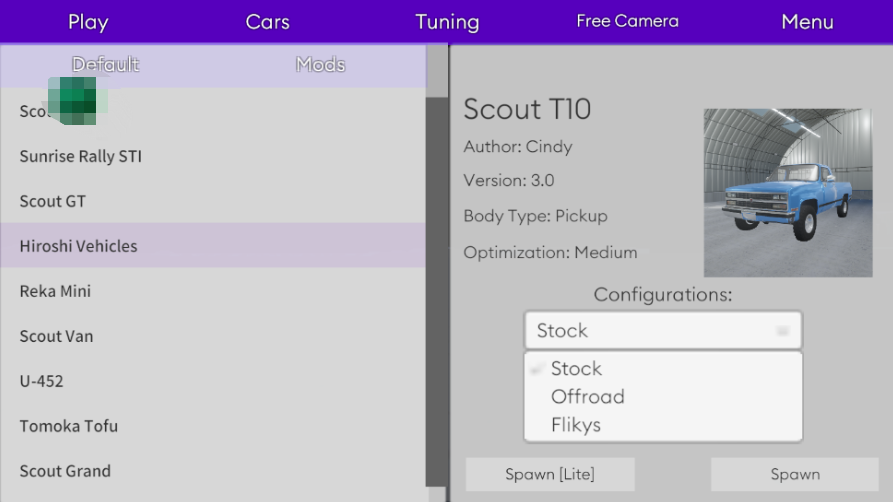Collapse the Configurations dropdown arrow

(x=783, y=331)
